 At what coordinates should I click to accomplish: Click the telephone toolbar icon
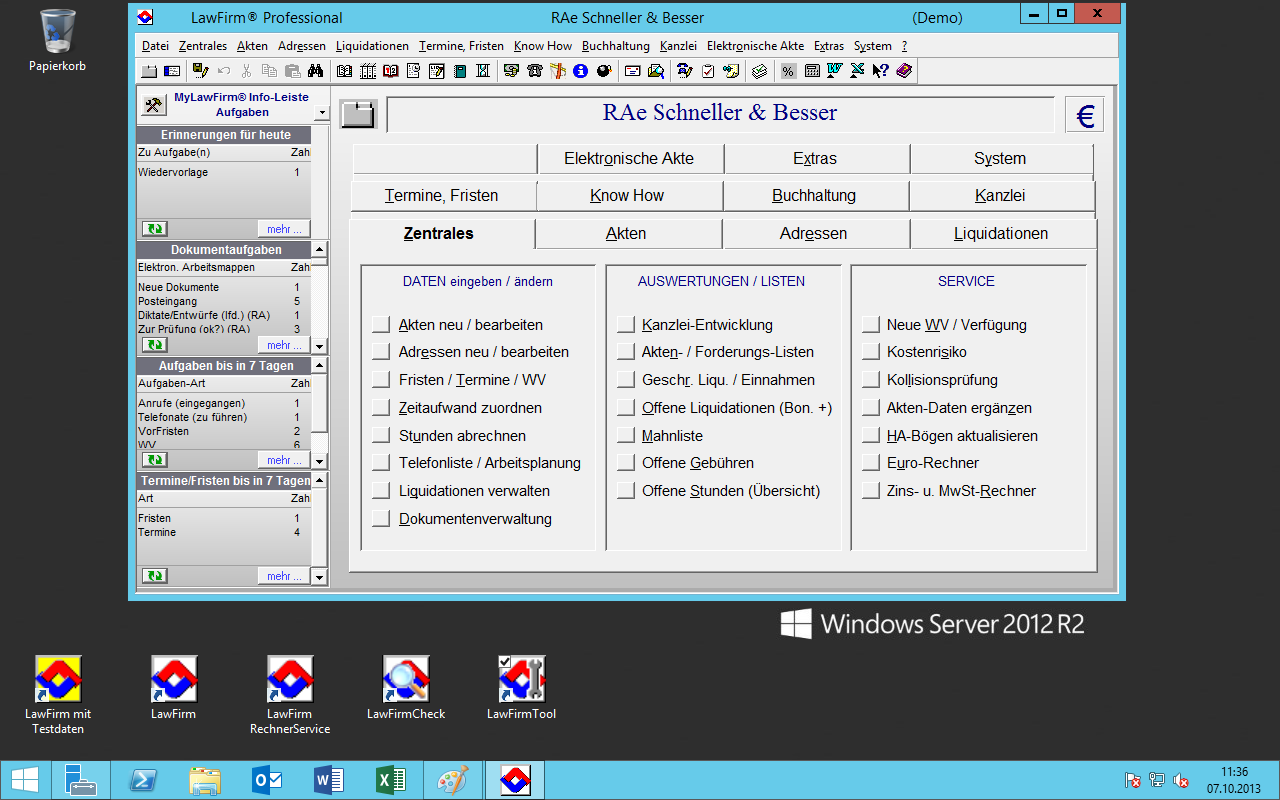535,71
